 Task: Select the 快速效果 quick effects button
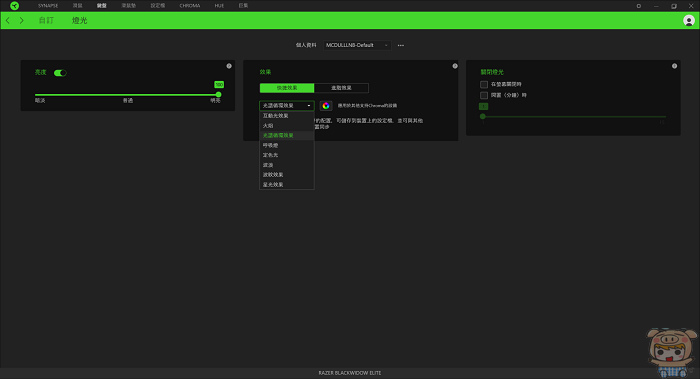(x=287, y=88)
